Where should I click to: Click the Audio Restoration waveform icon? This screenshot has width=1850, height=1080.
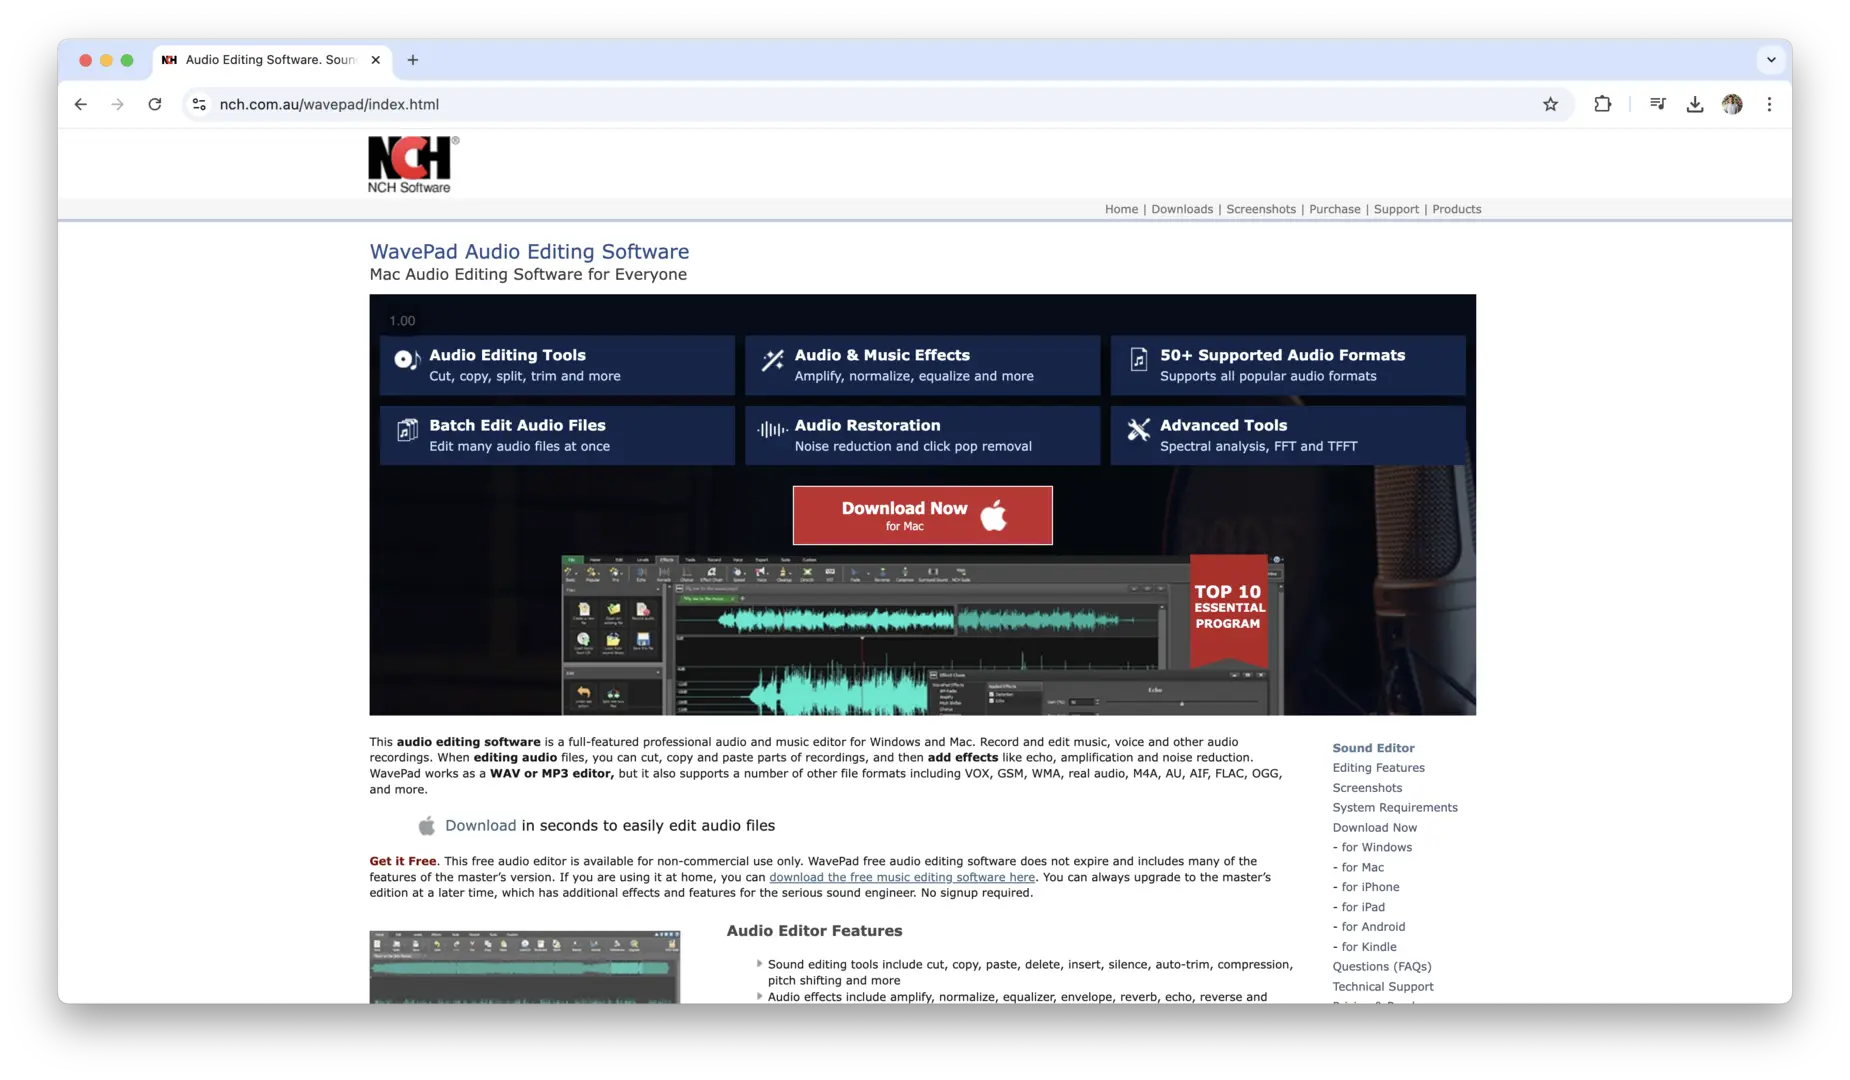click(772, 430)
